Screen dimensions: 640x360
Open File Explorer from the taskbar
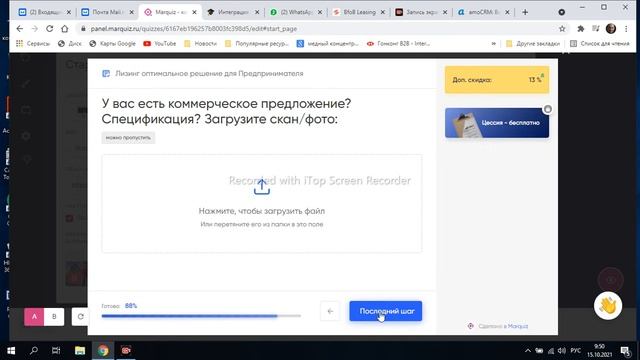click(x=80, y=351)
